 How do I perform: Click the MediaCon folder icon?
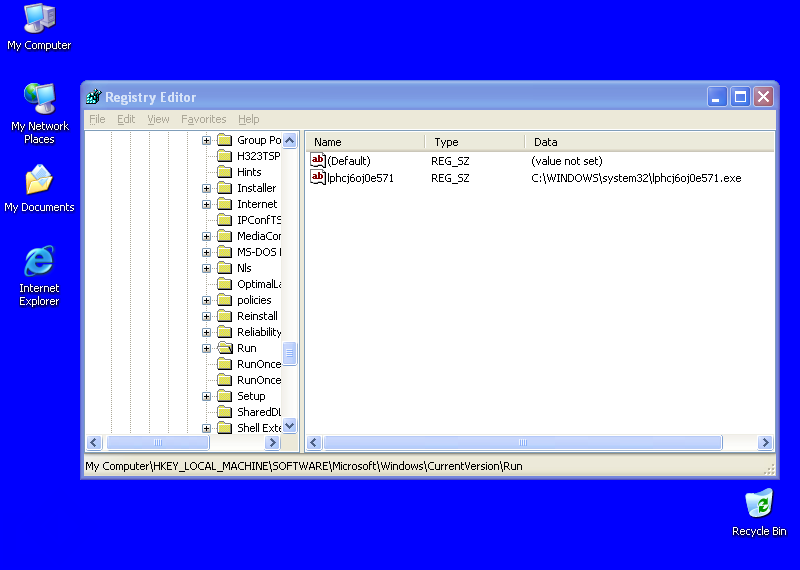coord(224,236)
